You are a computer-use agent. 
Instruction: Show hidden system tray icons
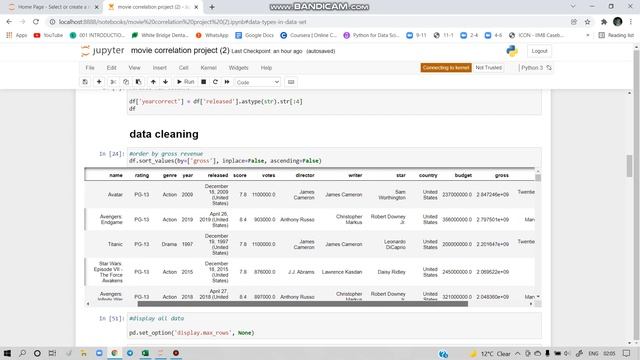[x=517, y=353]
